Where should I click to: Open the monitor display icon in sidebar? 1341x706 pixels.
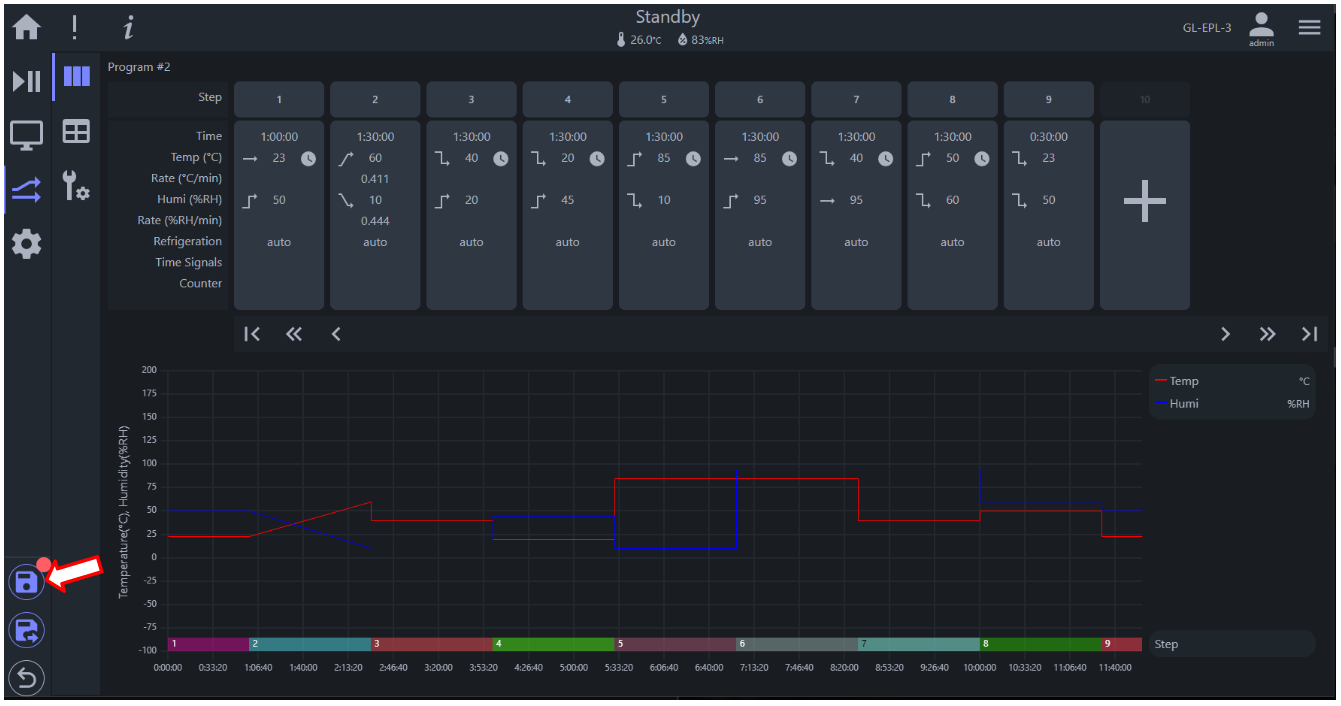coord(26,134)
